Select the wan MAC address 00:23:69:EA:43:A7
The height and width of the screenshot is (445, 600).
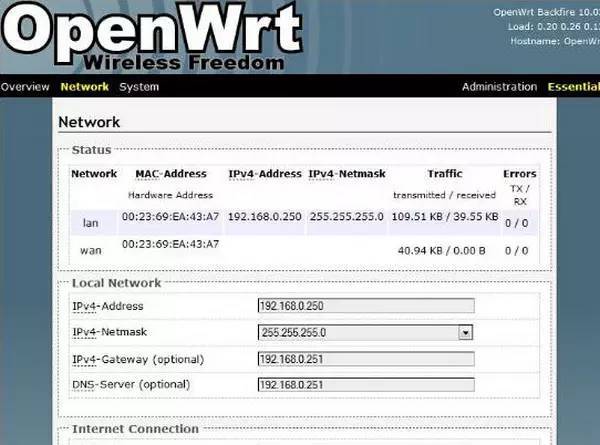click(170, 244)
